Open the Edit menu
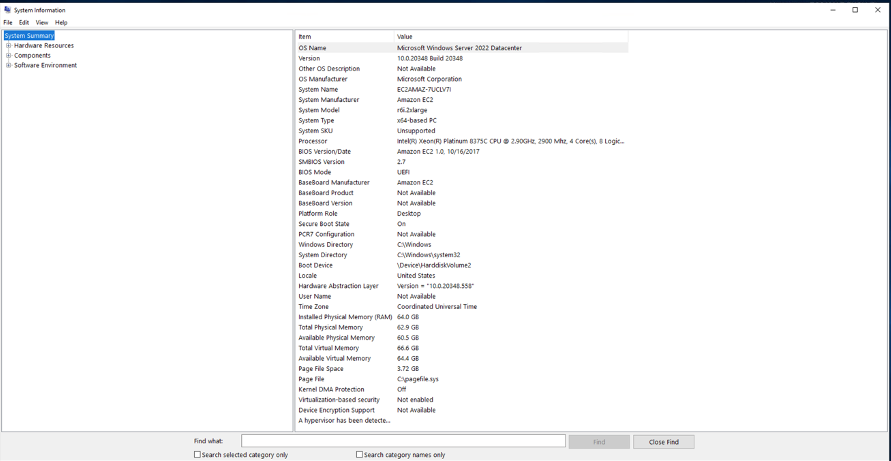Screen dimensions: 891x461 (24, 23)
